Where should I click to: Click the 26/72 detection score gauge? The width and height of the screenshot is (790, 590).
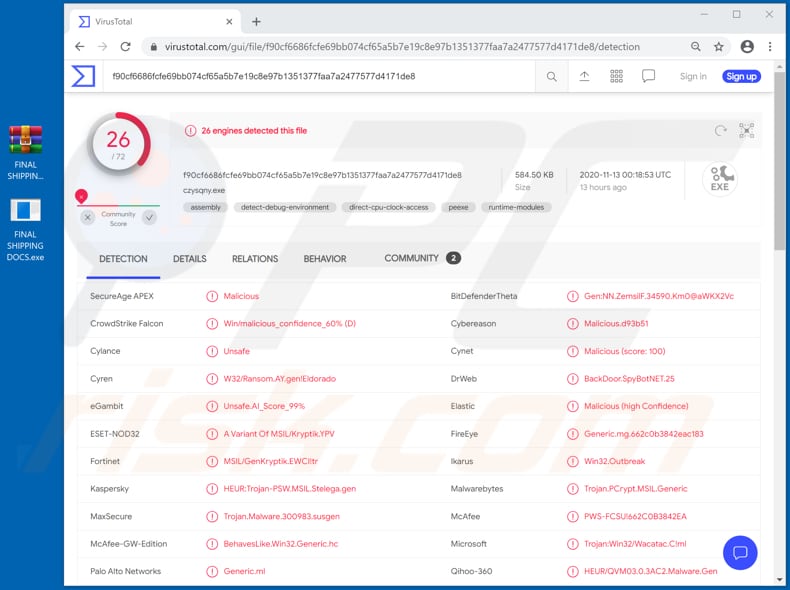119,145
